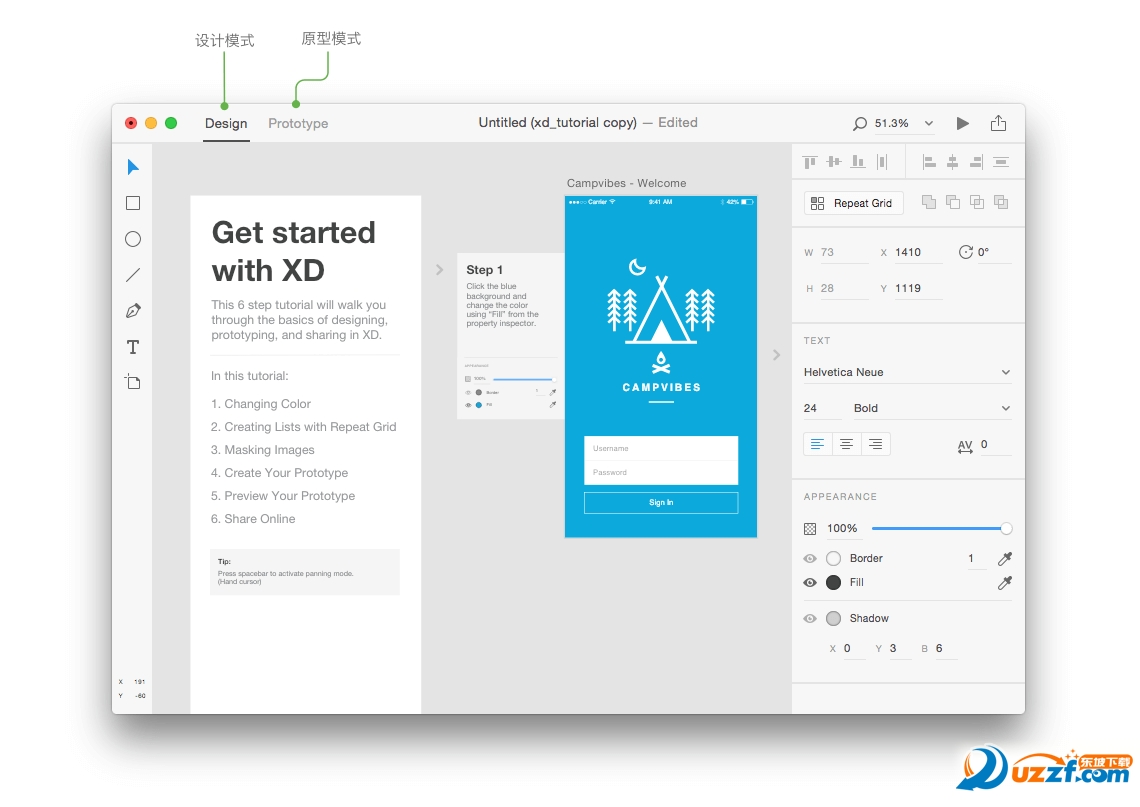1140x807 pixels.
Task: Toggle Fill visibility eye
Action: tap(810, 582)
